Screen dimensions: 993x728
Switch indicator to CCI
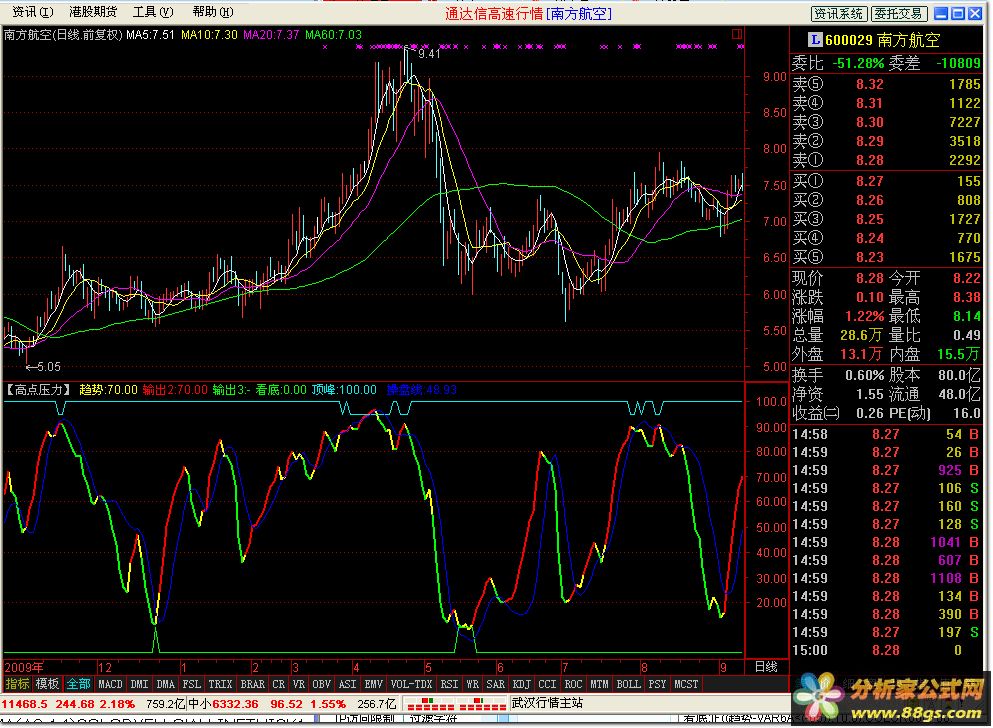(x=547, y=684)
